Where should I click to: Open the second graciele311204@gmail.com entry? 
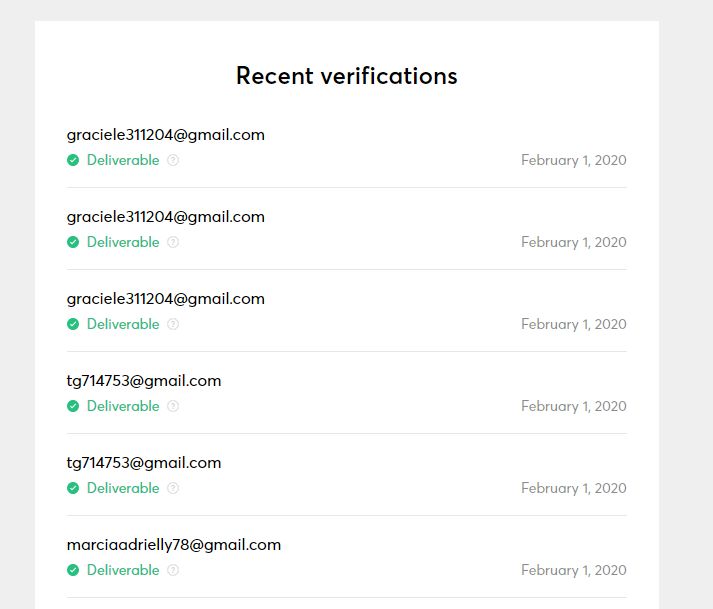point(166,217)
